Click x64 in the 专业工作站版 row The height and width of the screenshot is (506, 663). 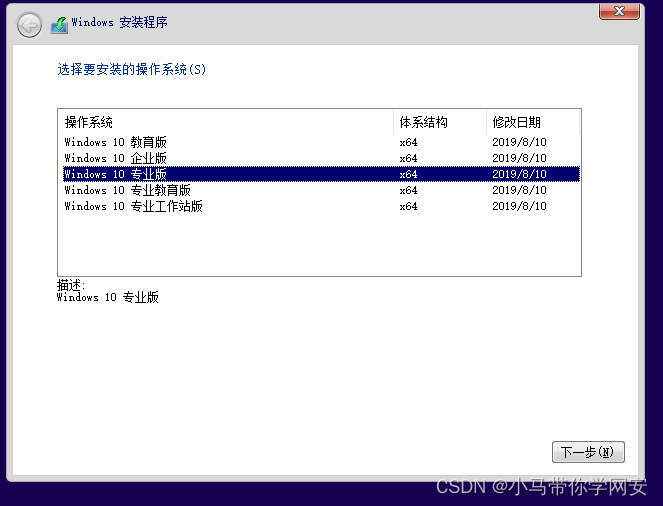[408, 207]
